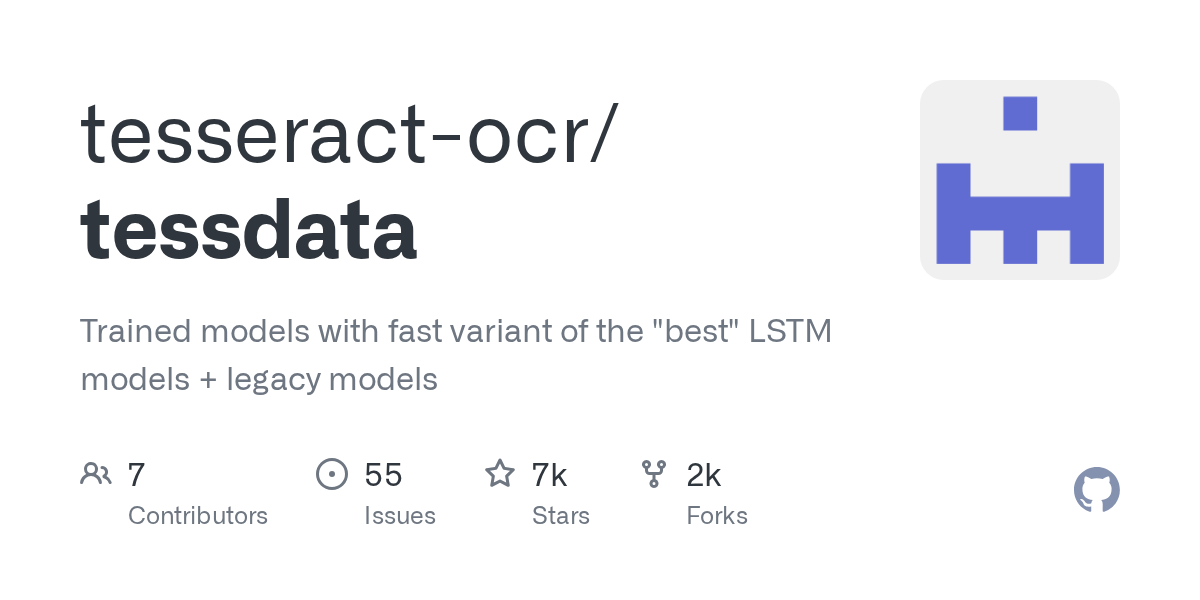The image size is (1200, 600).
Task: Open the Forks label
Action: [717, 516]
